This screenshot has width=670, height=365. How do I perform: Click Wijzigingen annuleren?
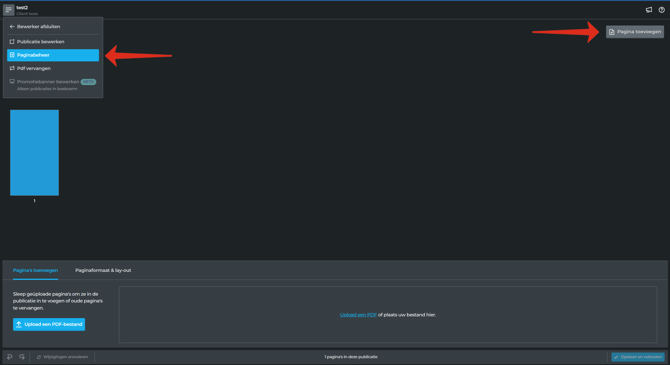62,357
